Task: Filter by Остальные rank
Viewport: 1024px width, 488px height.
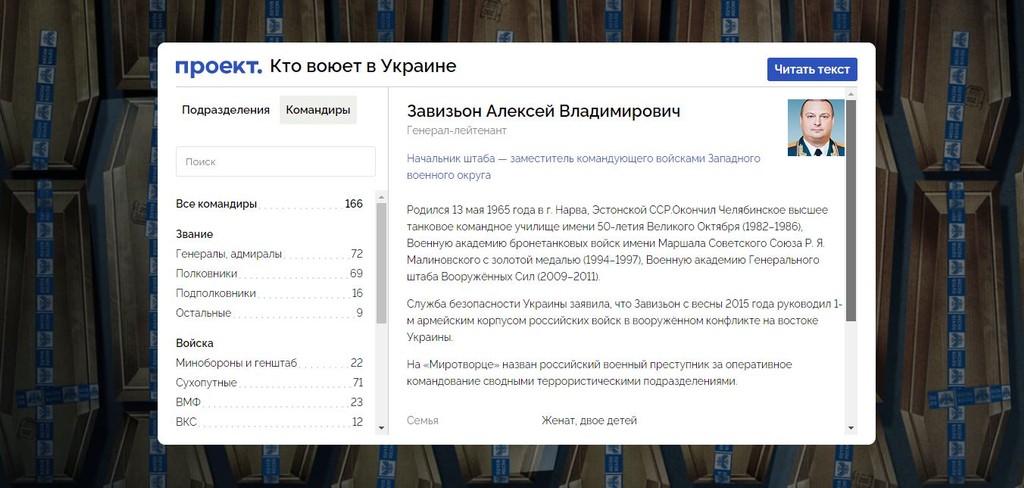Action: click(x=269, y=313)
